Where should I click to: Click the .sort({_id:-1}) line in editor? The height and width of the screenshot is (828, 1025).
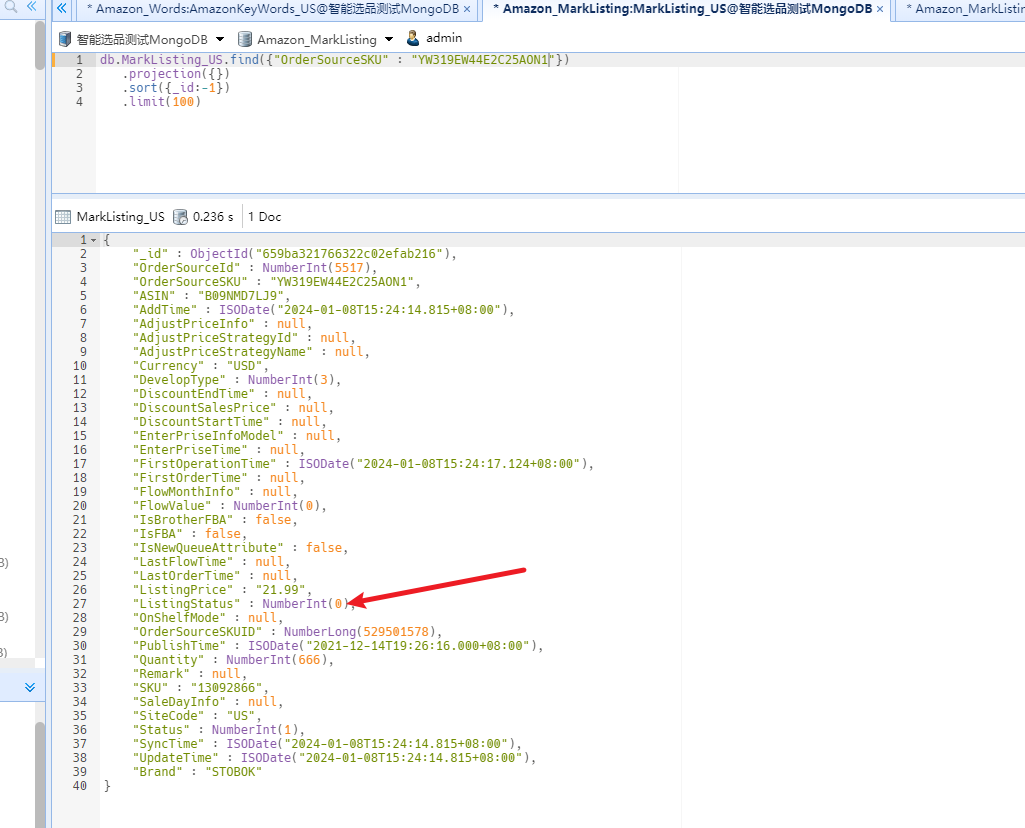[176, 88]
